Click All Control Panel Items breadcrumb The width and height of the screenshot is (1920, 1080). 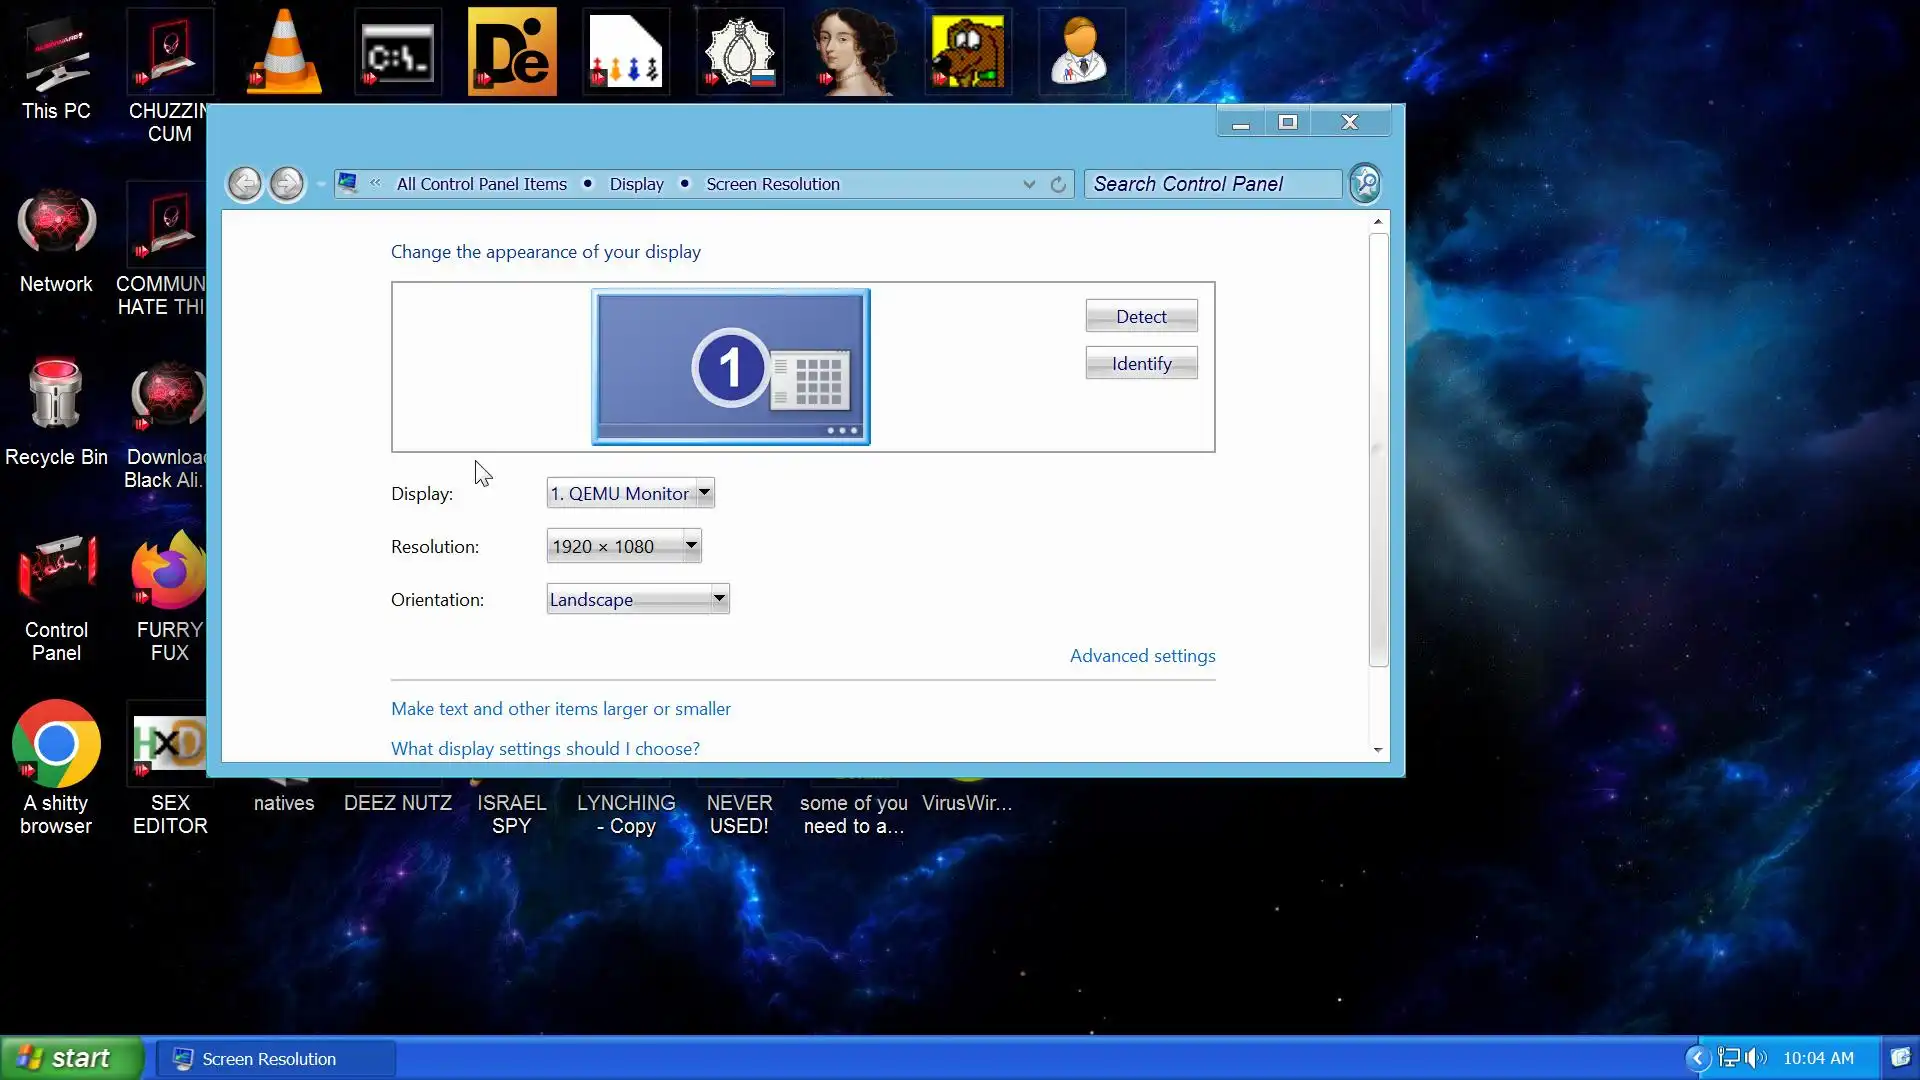pyautogui.click(x=481, y=184)
